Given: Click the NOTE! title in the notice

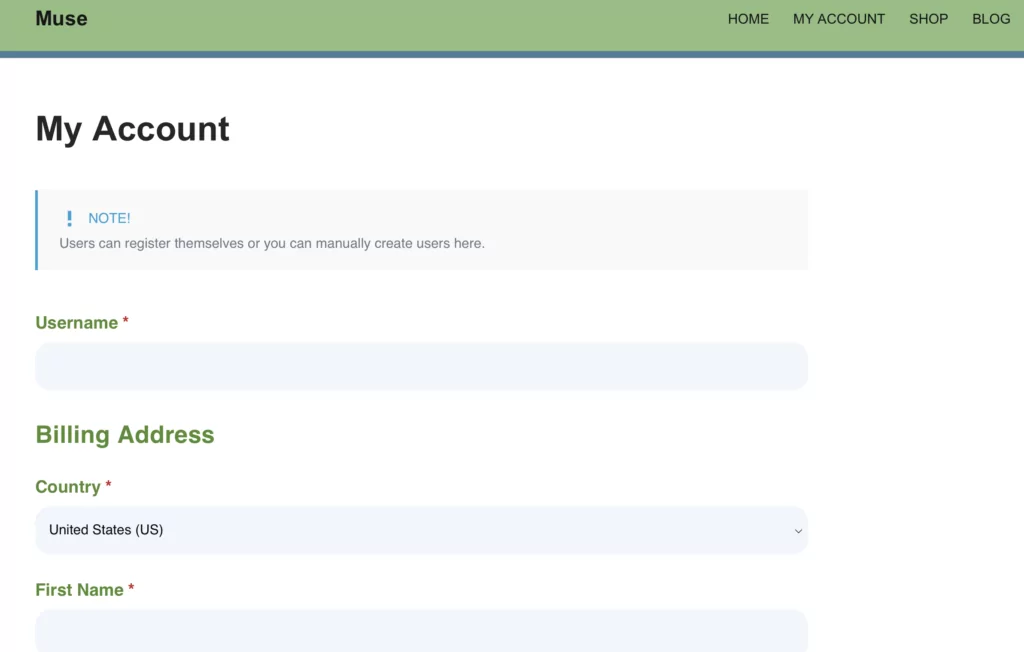Looking at the screenshot, I should 109,218.
